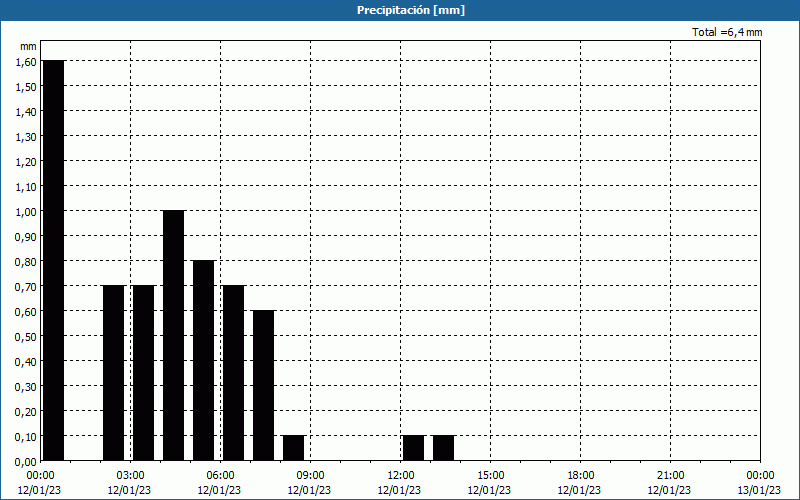The width and height of the screenshot is (800, 500).
Task: Select the 0,60 mm precipitation bar
Action: click(264, 385)
